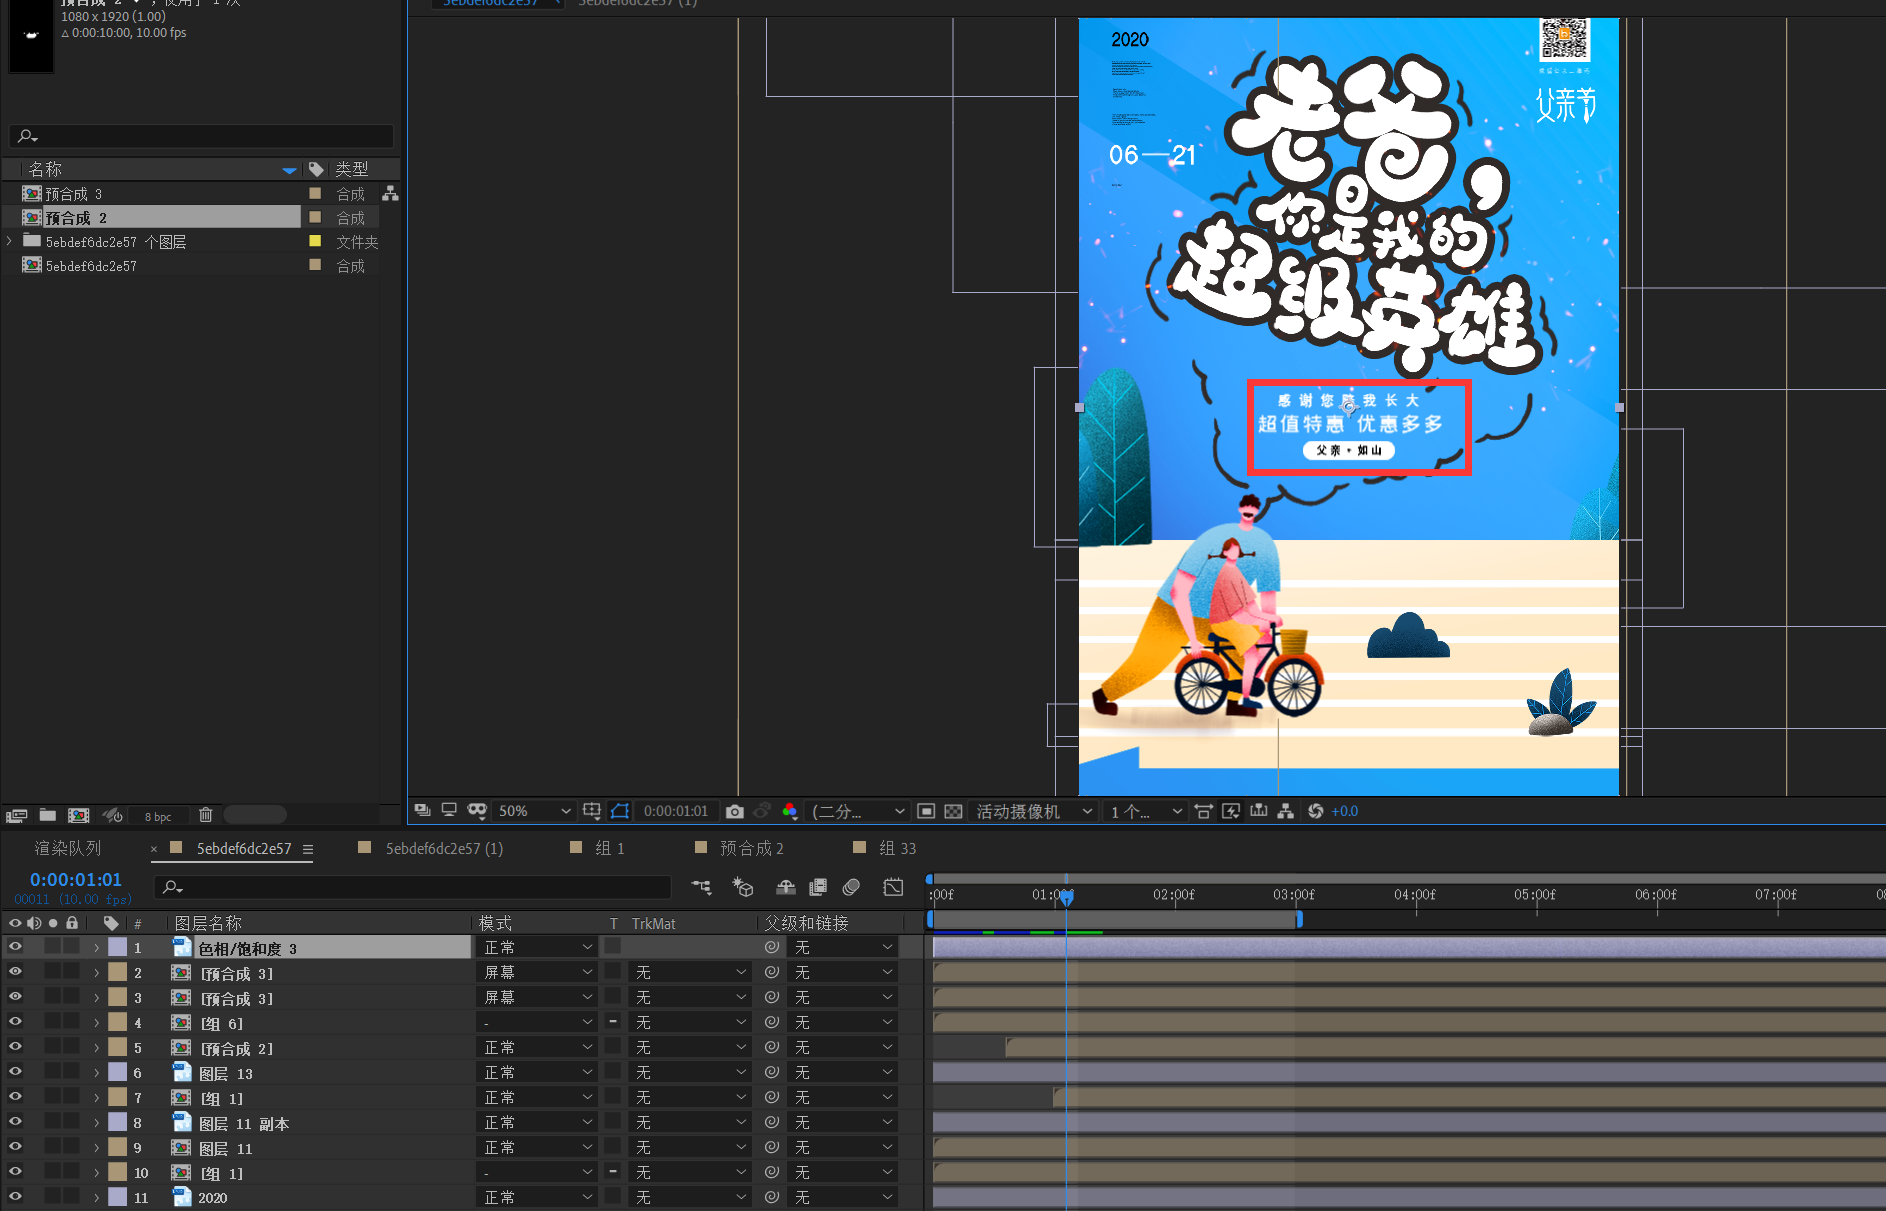This screenshot has height=1211, width=1886.
Task: Open the composition mini-flowchart icon in timeline
Action: (702, 887)
